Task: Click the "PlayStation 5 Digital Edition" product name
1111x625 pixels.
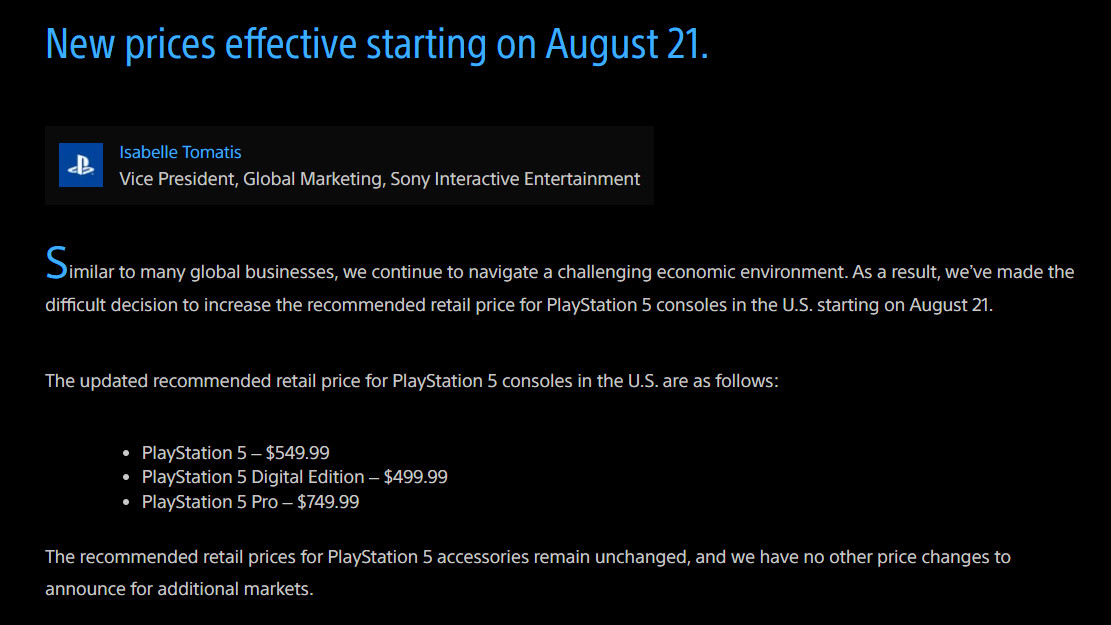Action: click(x=253, y=477)
